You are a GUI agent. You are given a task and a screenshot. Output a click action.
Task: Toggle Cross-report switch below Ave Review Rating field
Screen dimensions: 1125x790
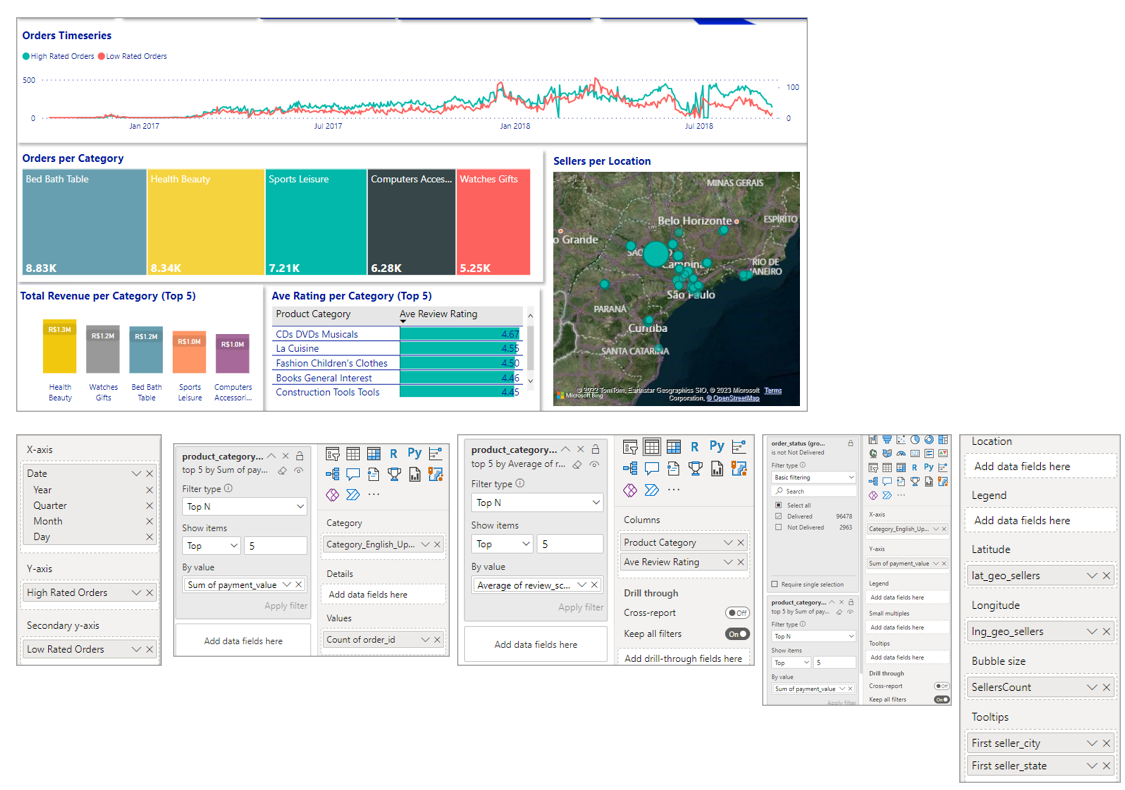coord(737,613)
